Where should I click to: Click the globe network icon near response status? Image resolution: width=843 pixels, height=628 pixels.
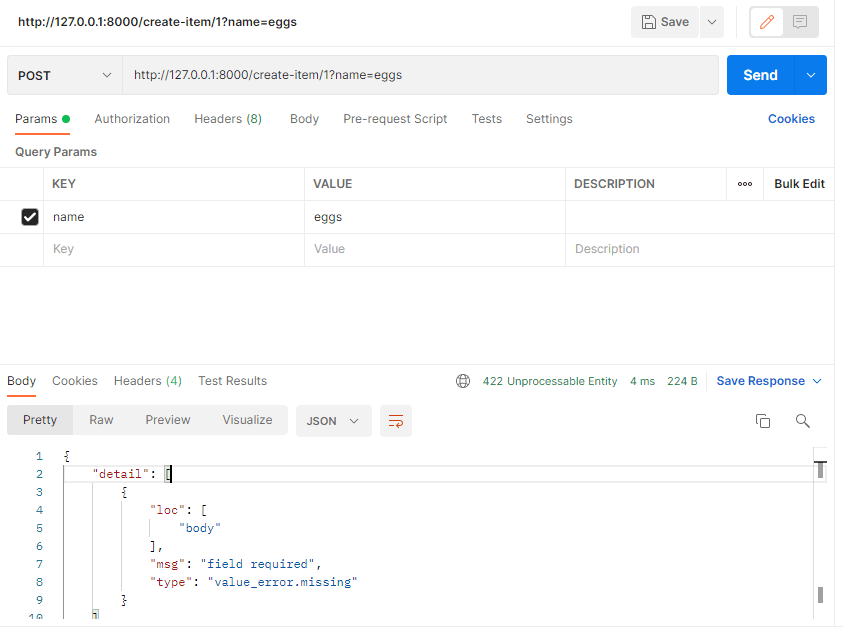click(462, 381)
